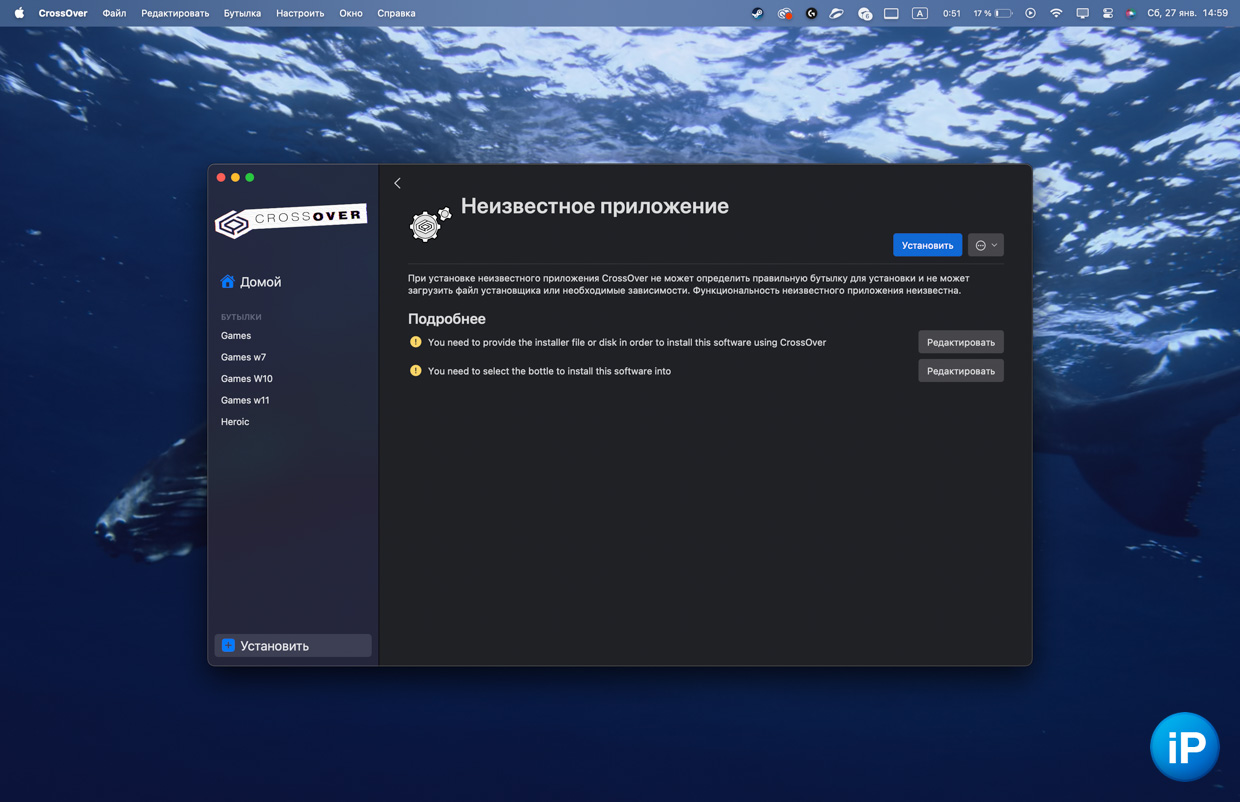Click the battery indicator in menu bar
Image resolution: width=1240 pixels, height=802 pixels.
[993, 13]
